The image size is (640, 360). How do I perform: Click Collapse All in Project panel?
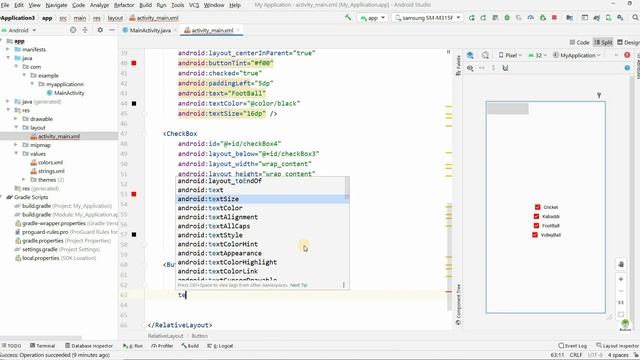pos(85,30)
